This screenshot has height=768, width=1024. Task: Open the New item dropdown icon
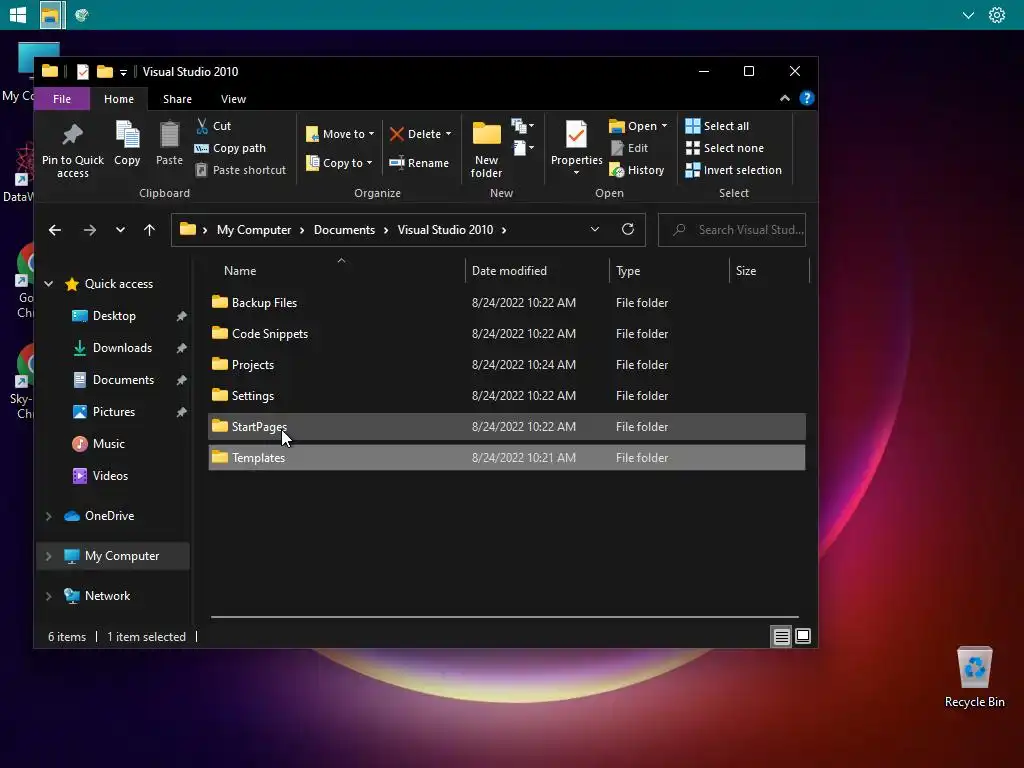click(522, 125)
